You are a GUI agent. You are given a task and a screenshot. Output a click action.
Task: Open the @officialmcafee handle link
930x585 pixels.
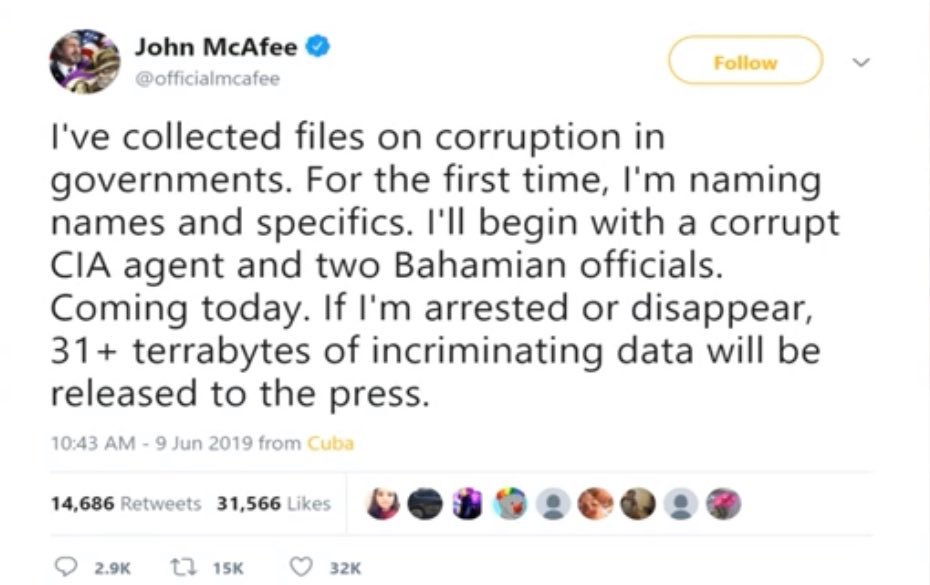207,79
